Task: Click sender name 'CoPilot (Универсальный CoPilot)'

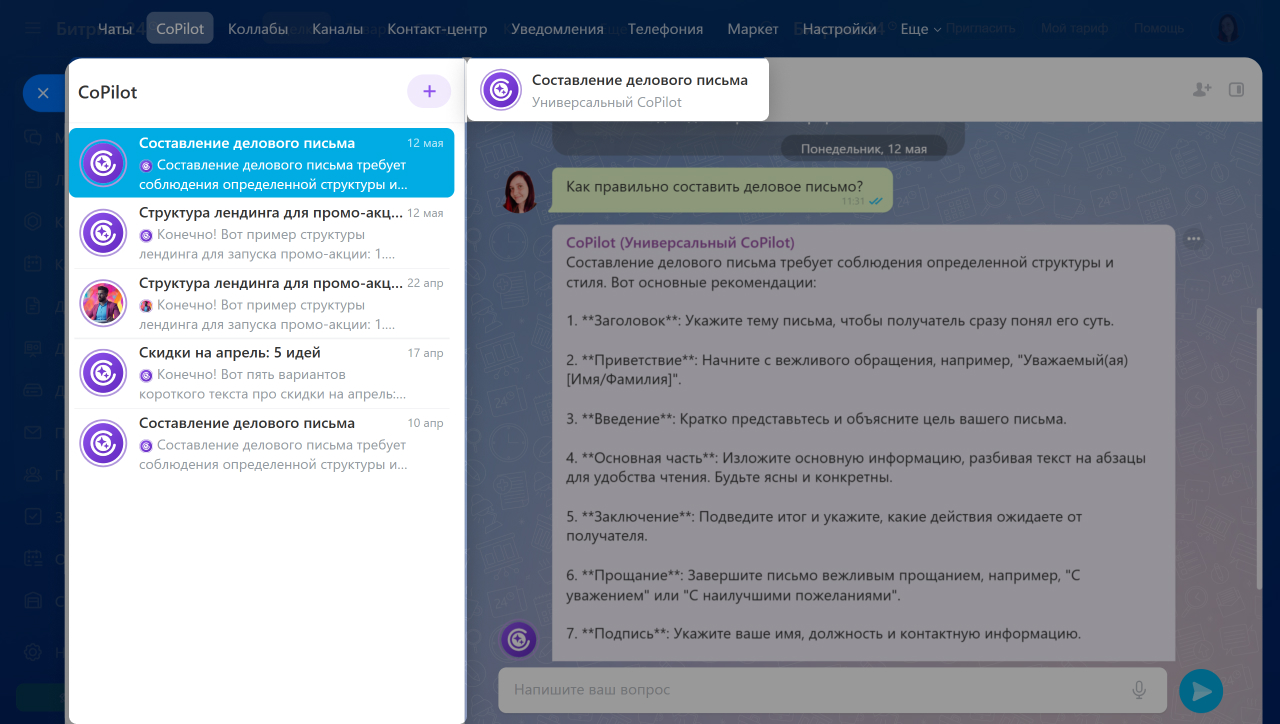Action: [680, 242]
